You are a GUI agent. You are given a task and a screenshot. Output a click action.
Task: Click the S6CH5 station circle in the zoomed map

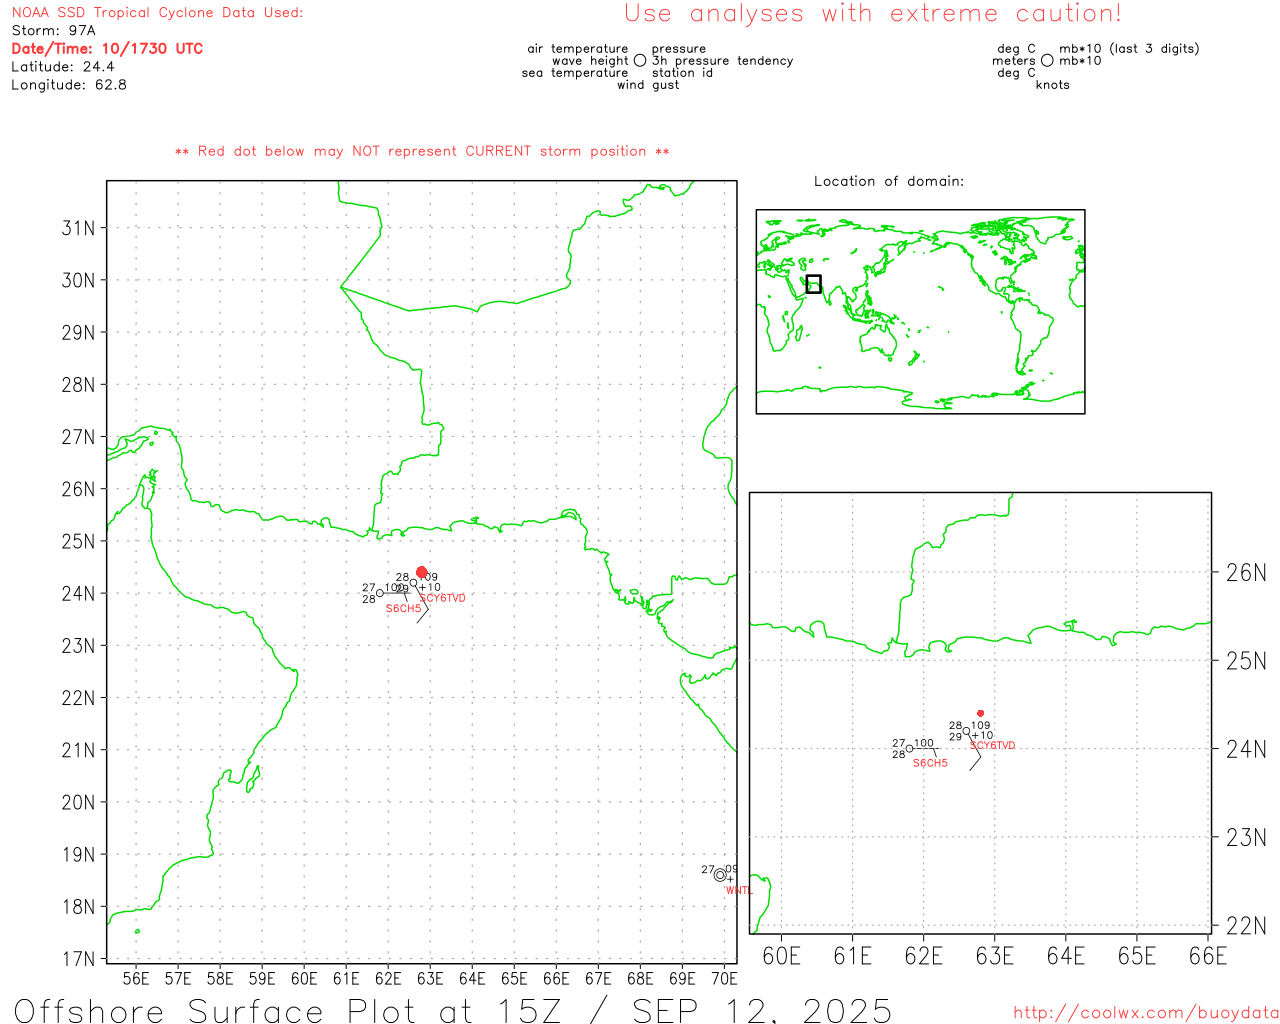click(909, 749)
